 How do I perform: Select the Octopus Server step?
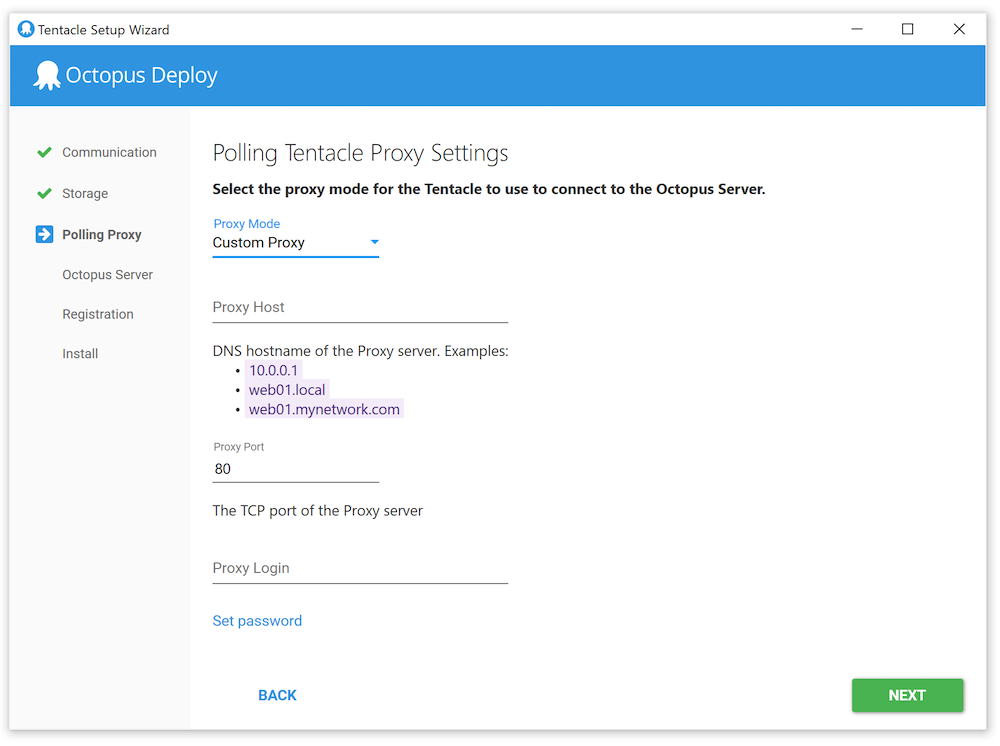click(107, 275)
